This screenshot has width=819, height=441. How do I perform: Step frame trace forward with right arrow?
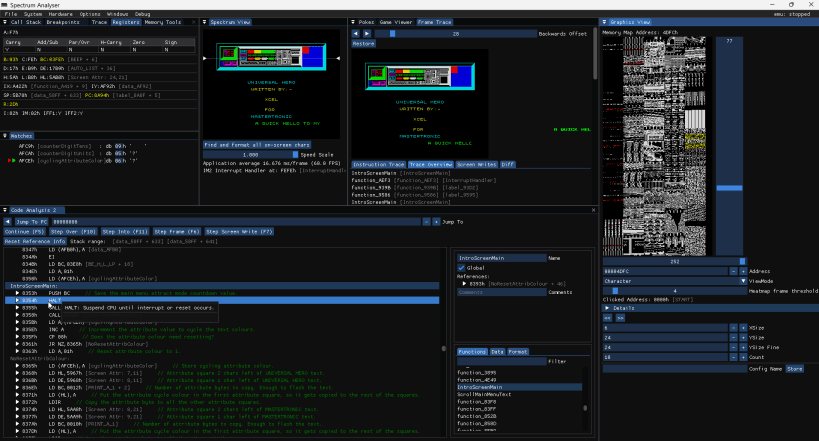(367, 33)
